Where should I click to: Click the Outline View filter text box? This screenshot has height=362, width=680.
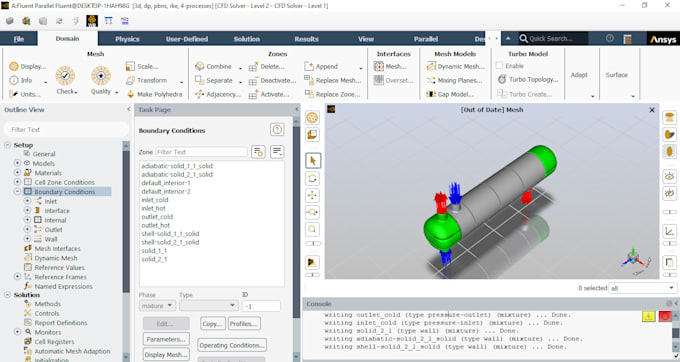pyautogui.click(x=66, y=129)
